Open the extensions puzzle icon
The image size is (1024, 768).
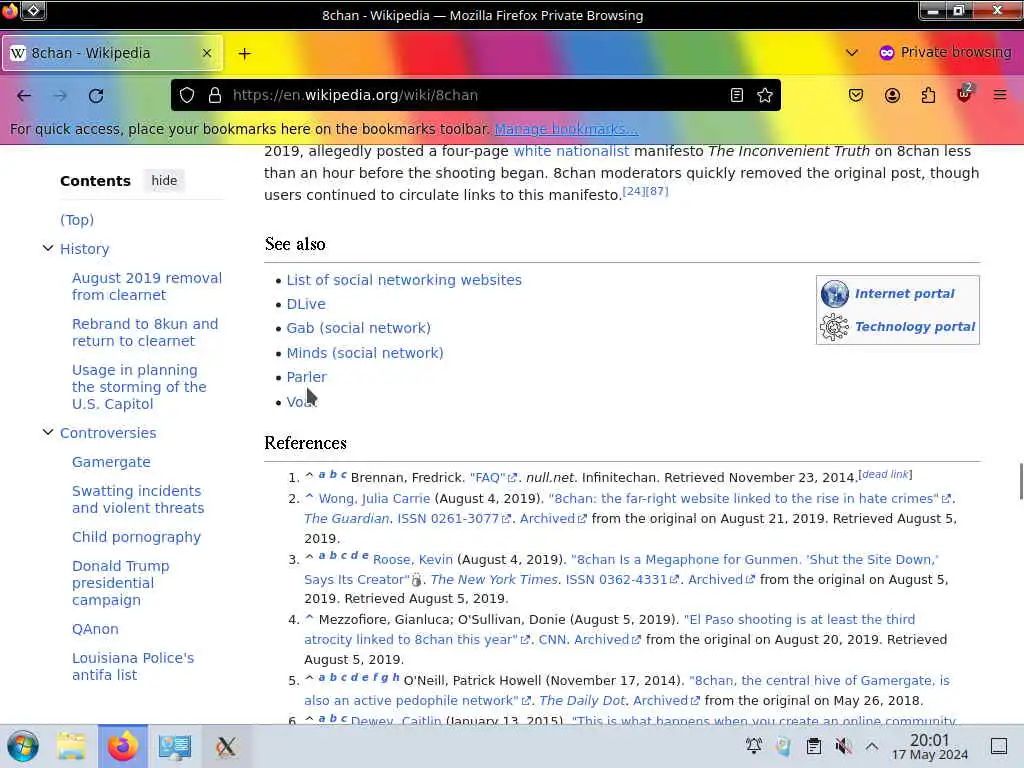pos(928,95)
